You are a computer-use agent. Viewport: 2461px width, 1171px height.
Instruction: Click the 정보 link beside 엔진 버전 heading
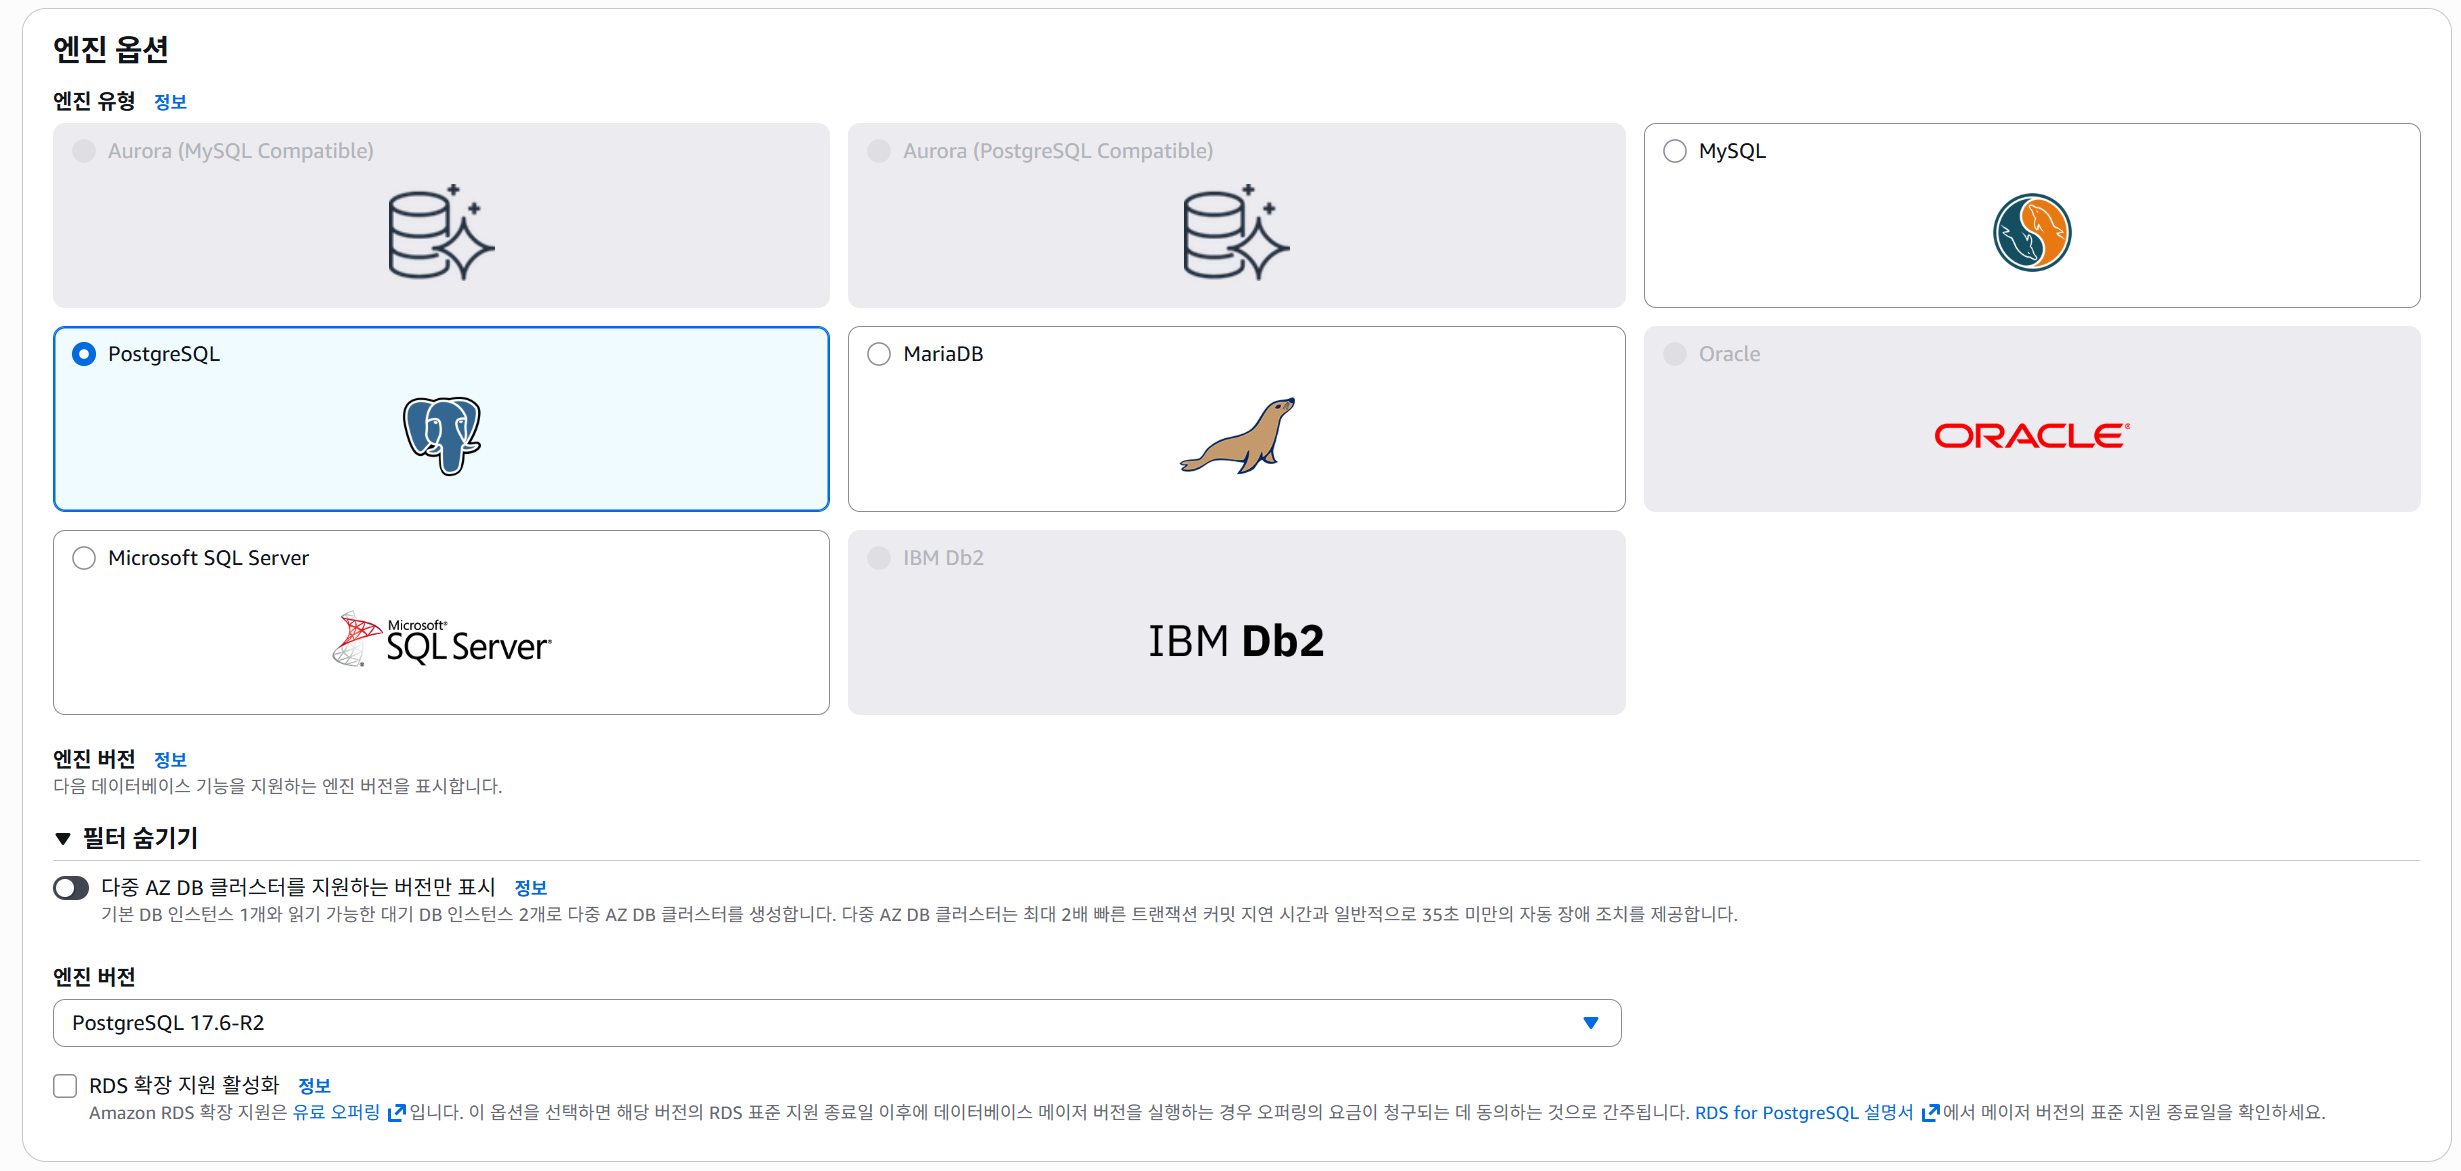pyautogui.click(x=170, y=760)
